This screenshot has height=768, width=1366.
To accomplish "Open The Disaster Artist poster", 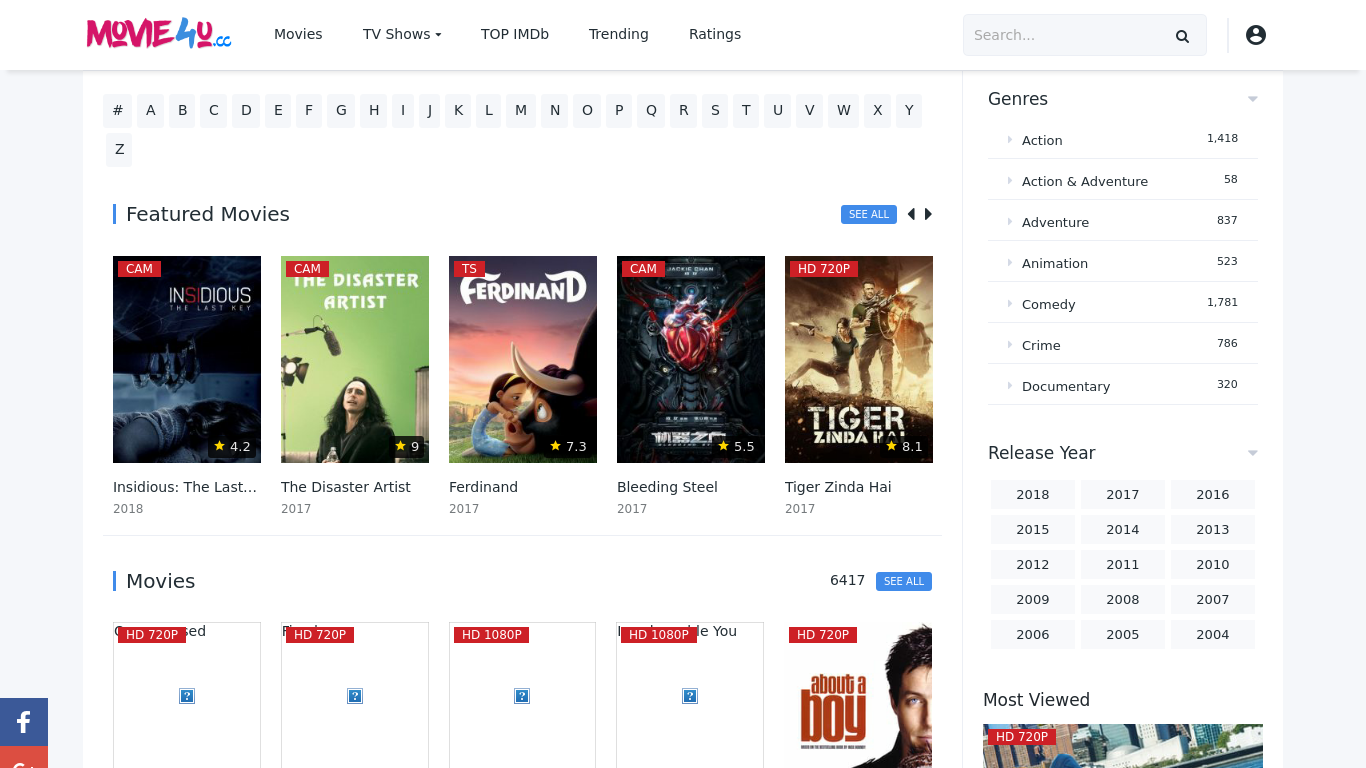I will pyautogui.click(x=355, y=359).
